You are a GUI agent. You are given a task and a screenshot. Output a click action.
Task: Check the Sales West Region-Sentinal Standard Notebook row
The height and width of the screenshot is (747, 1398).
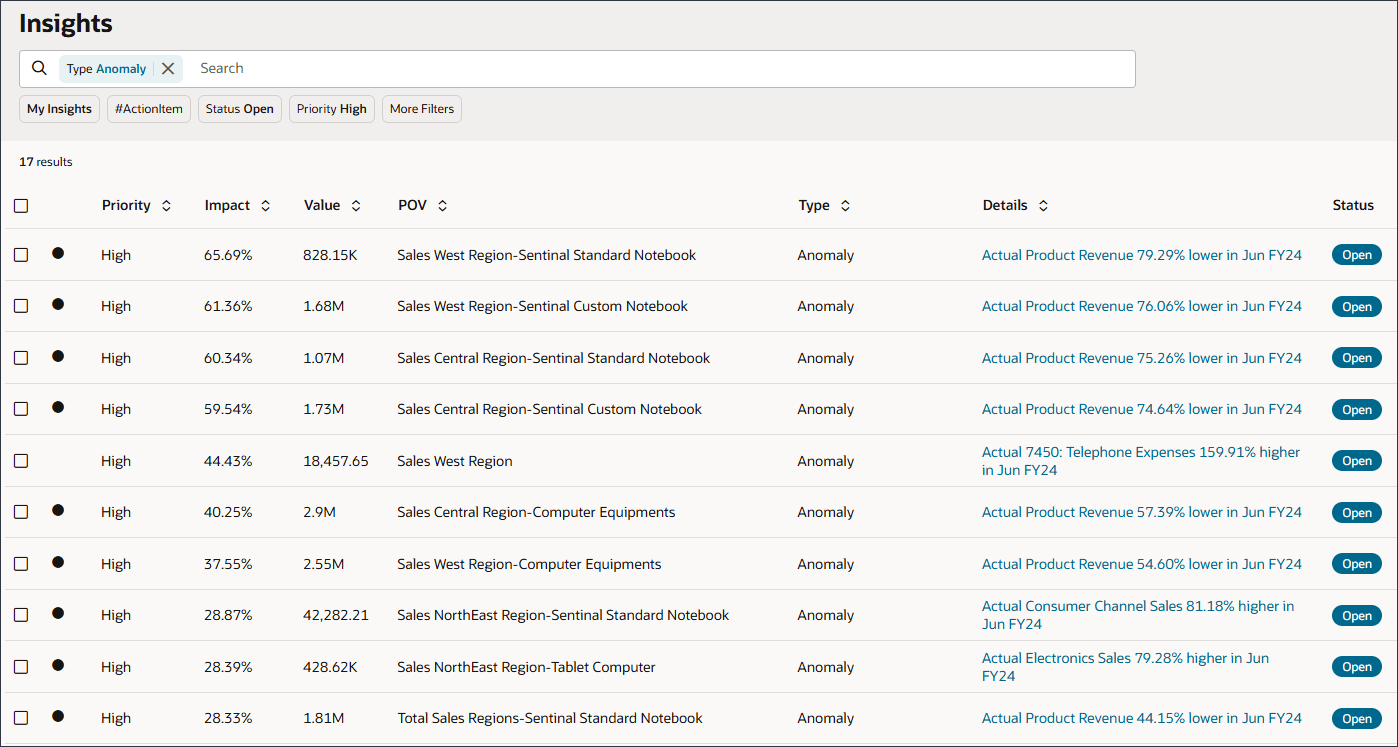(x=21, y=254)
